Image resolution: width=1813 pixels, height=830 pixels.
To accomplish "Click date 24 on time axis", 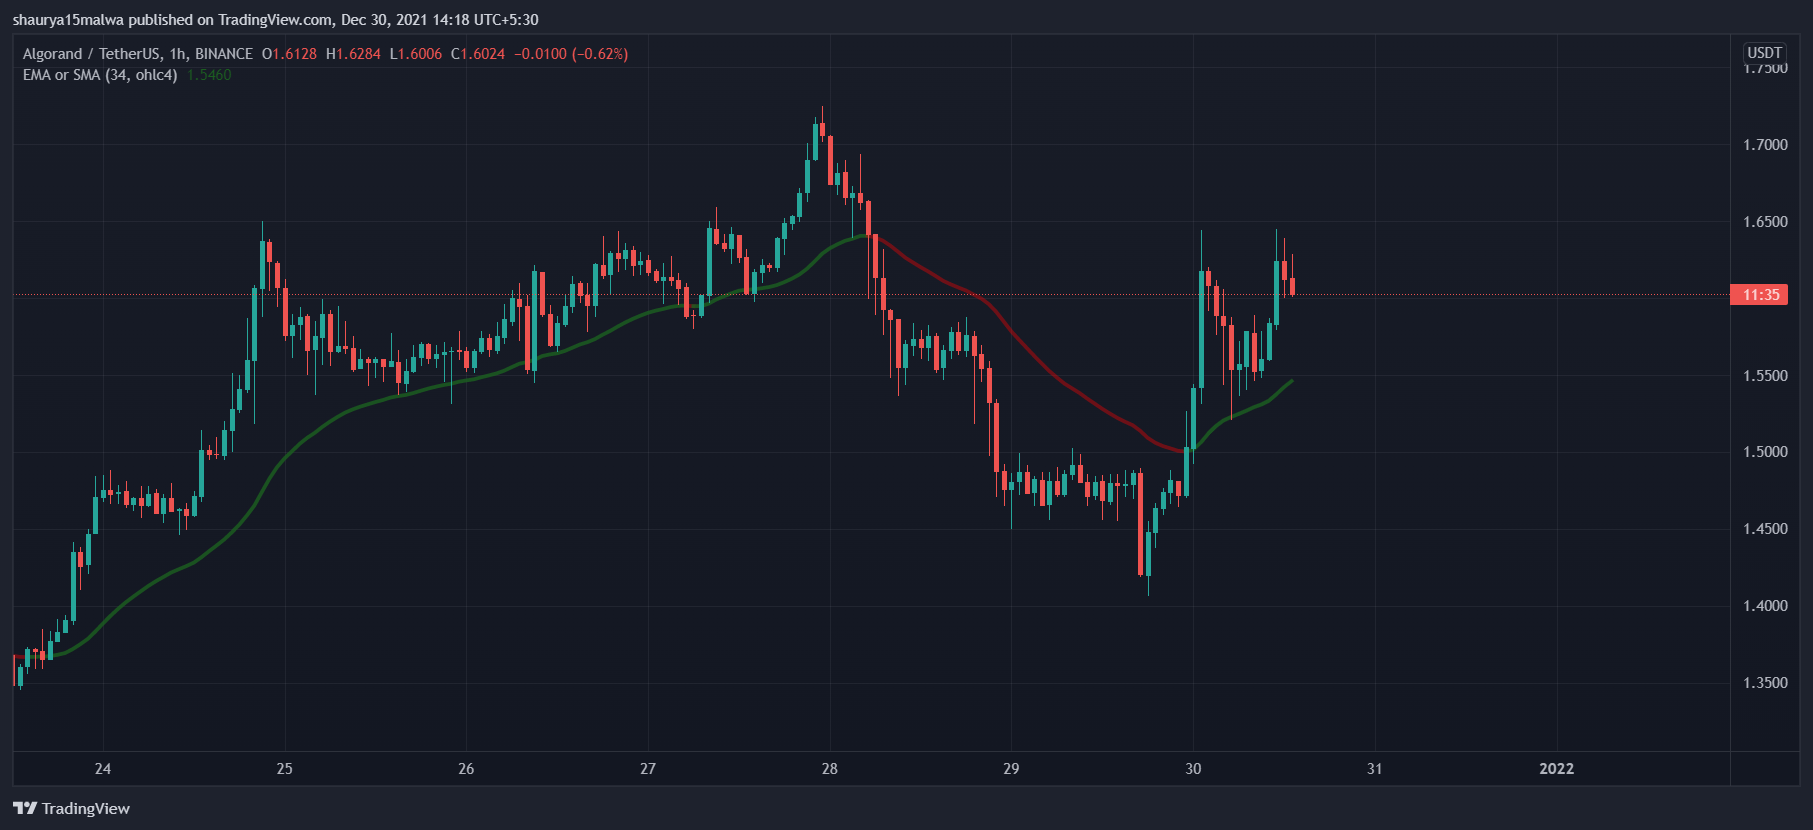I will (x=103, y=769).
